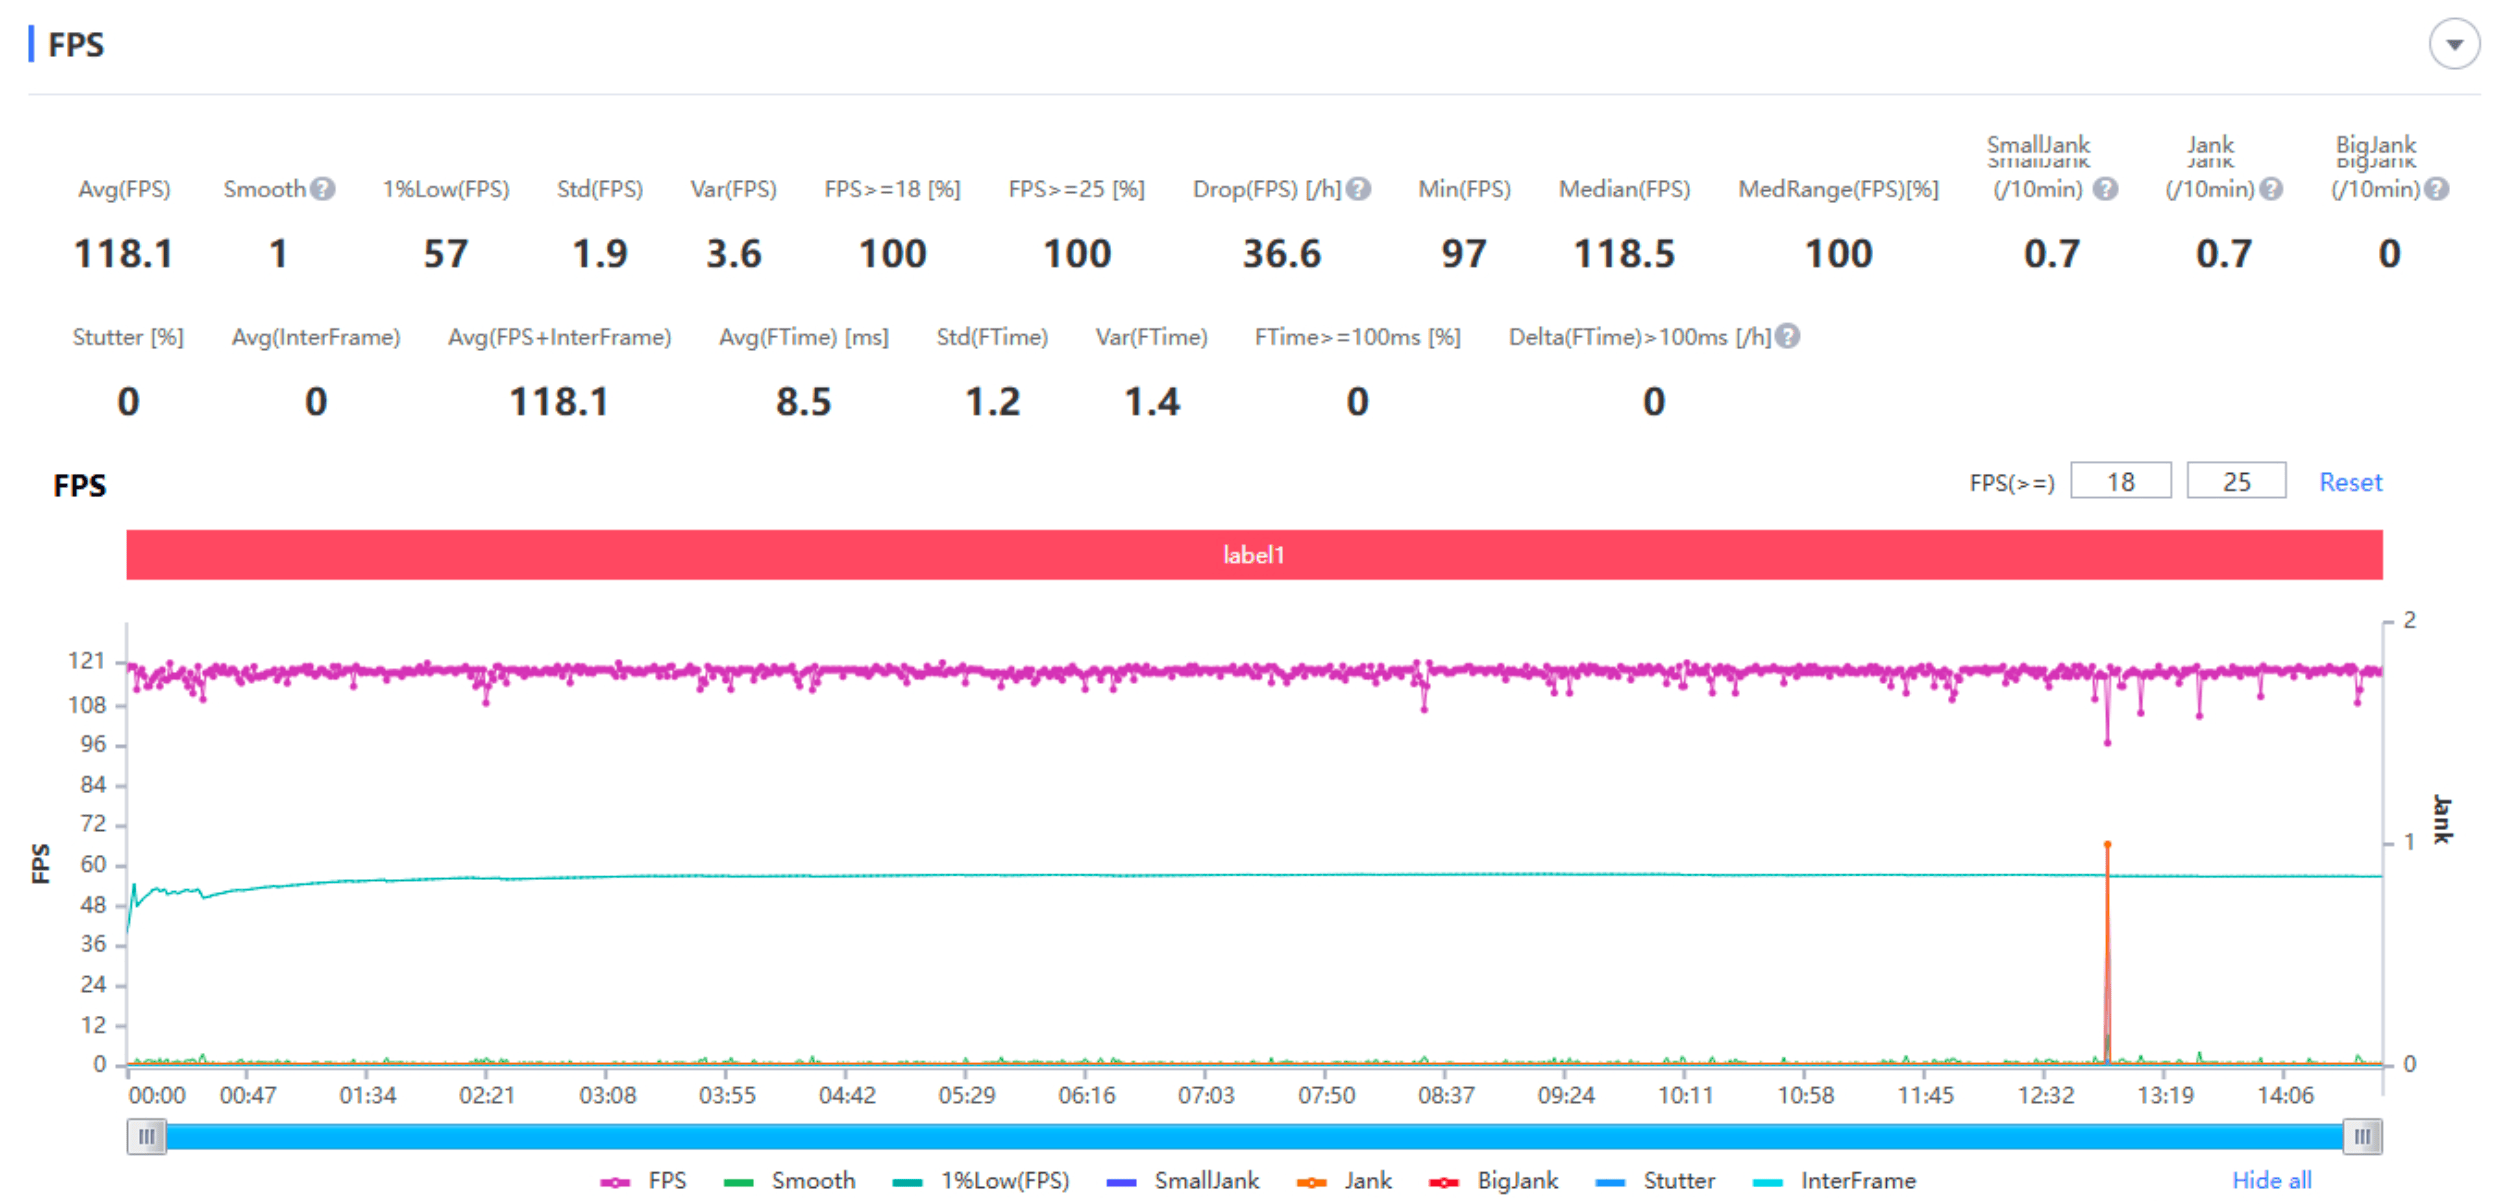Click help icon beside Drop(FPS) [/h]
2500x1204 pixels.
[1358, 189]
